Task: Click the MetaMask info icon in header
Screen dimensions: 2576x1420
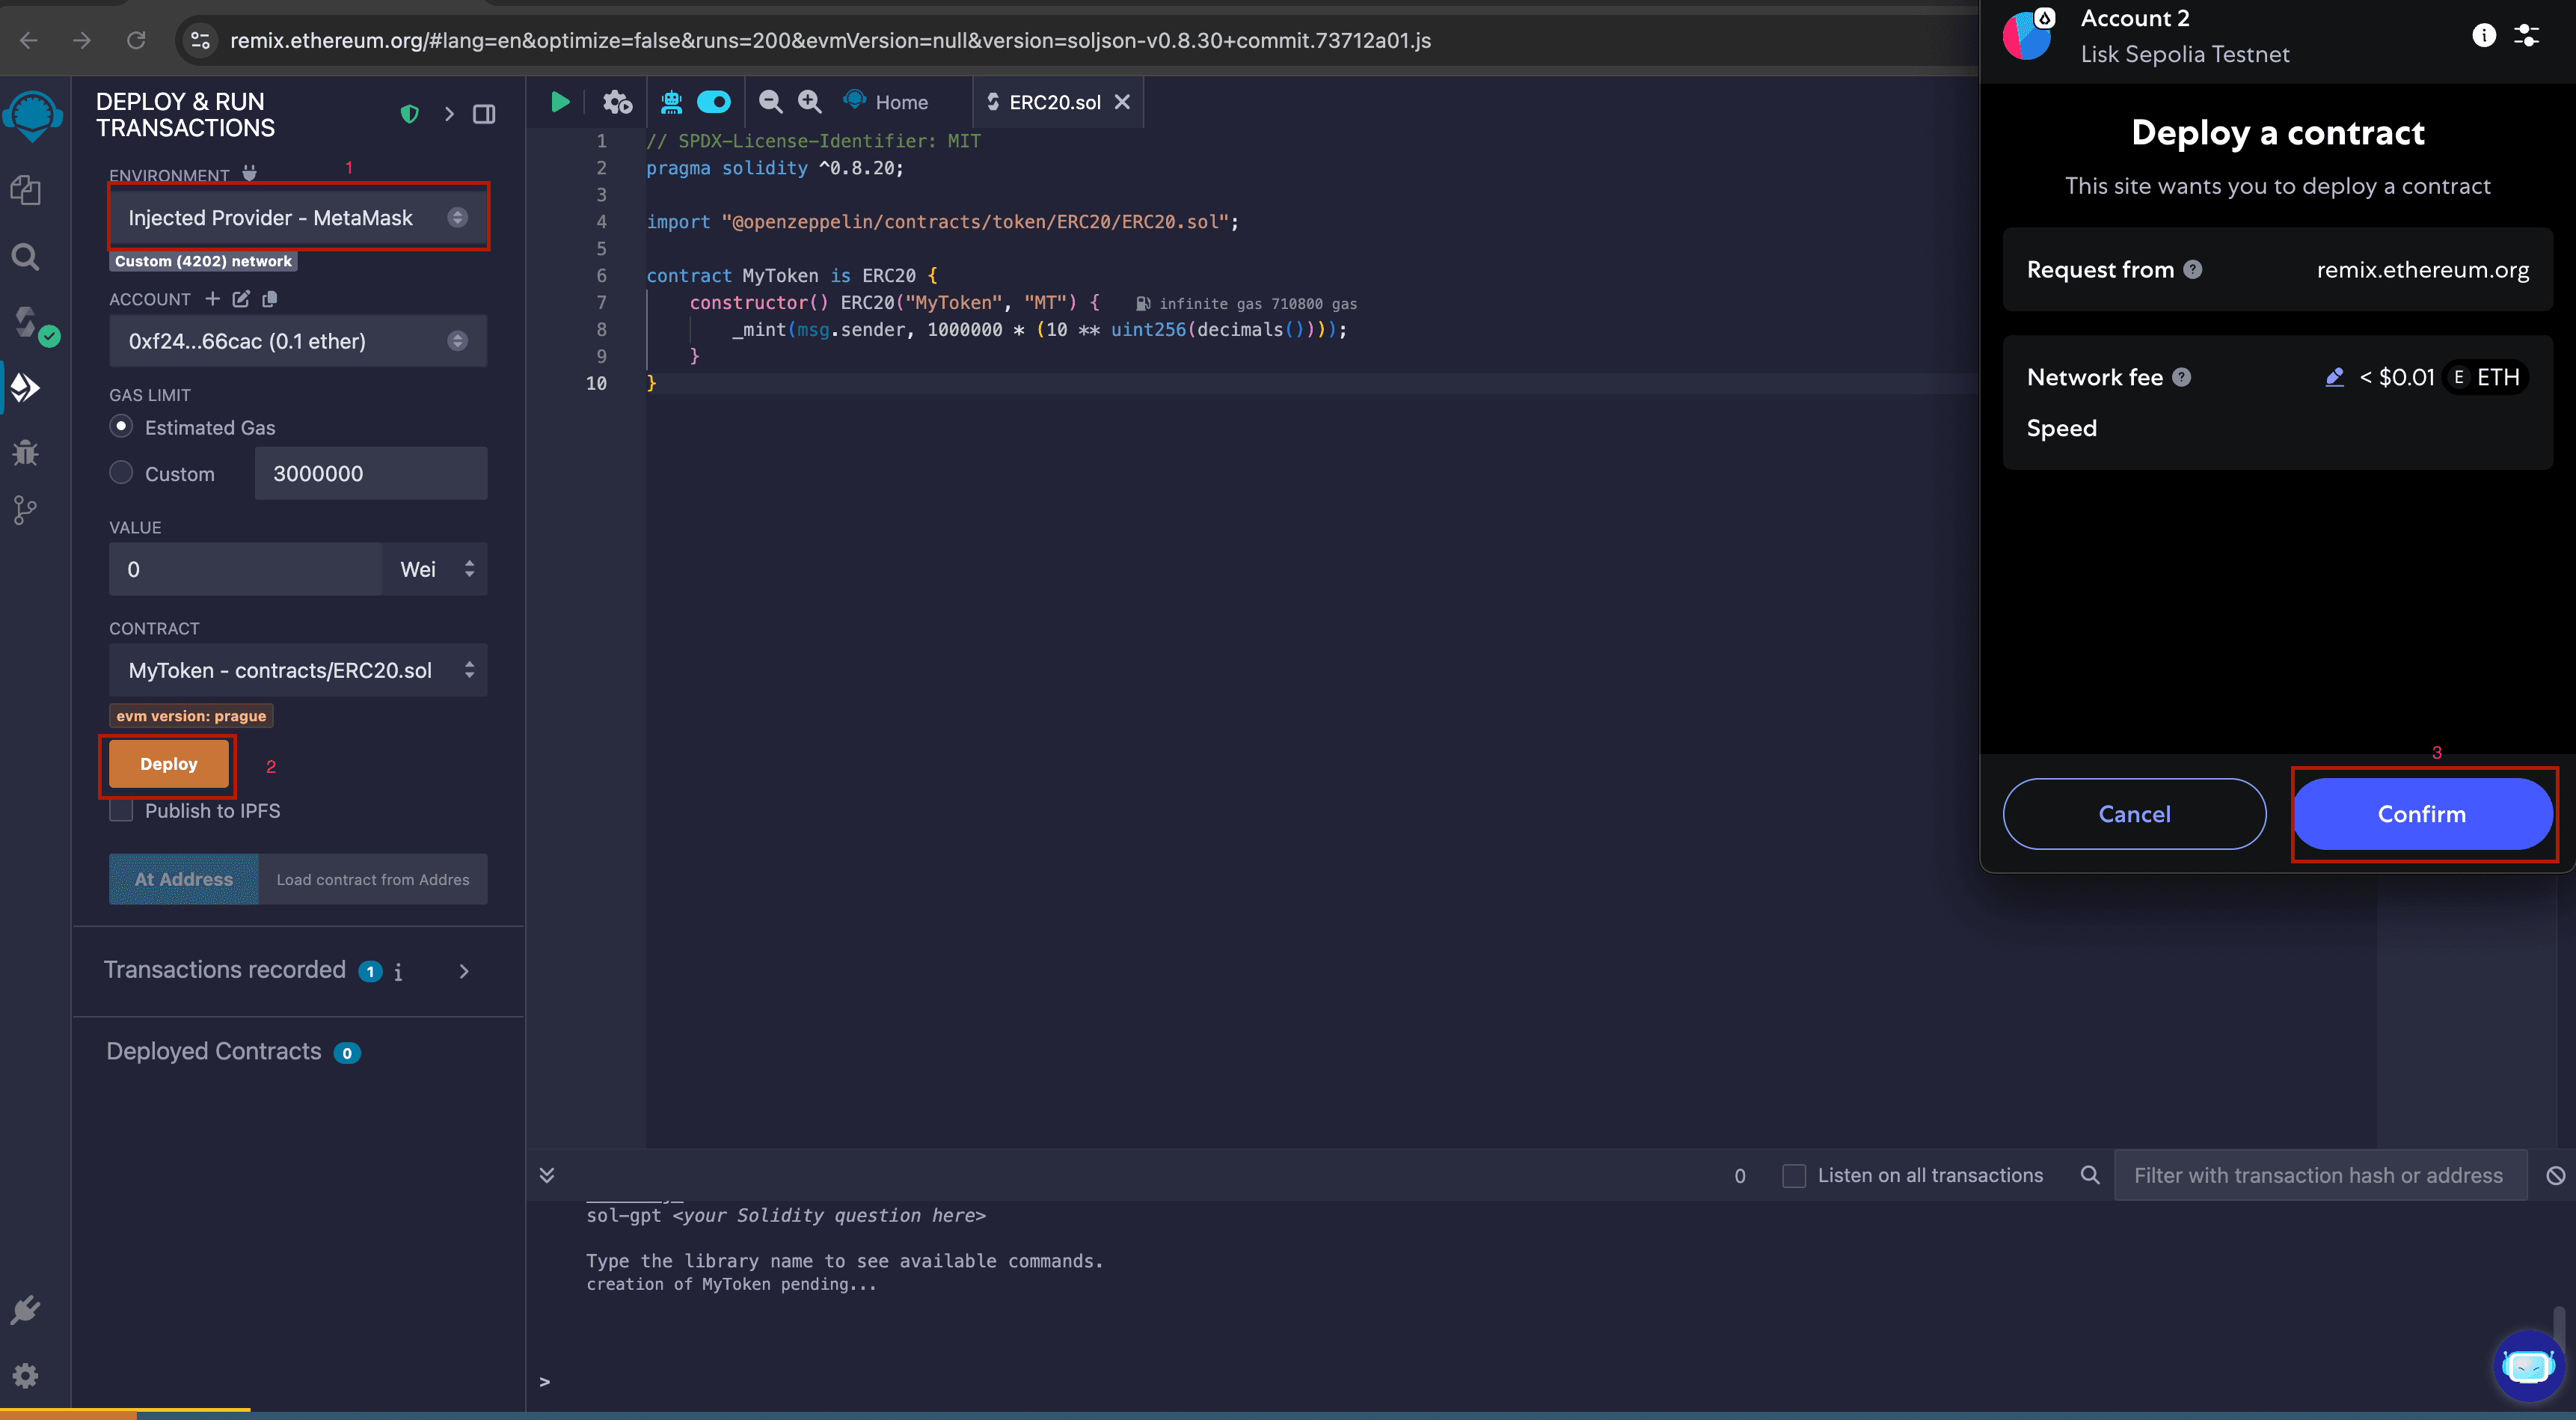Action: click(2484, 36)
